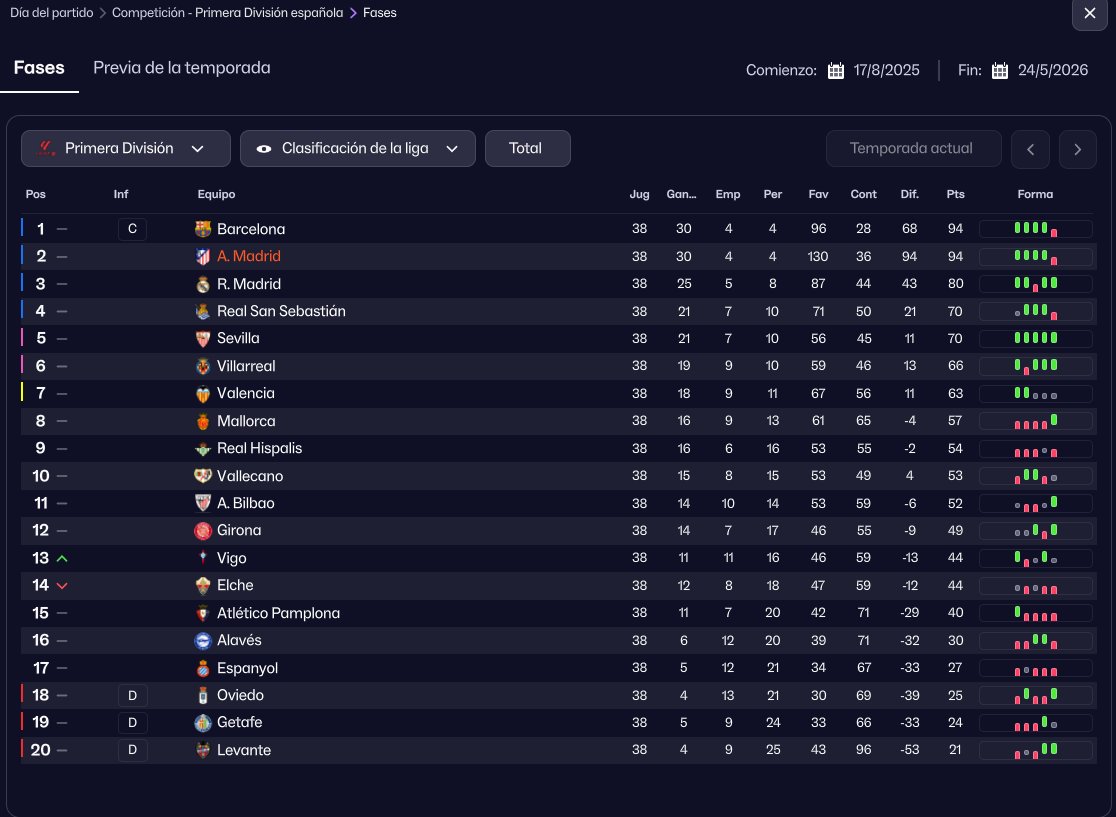Click the Barcelona club crest icon
This screenshot has height=817, width=1116.
[204, 229]
